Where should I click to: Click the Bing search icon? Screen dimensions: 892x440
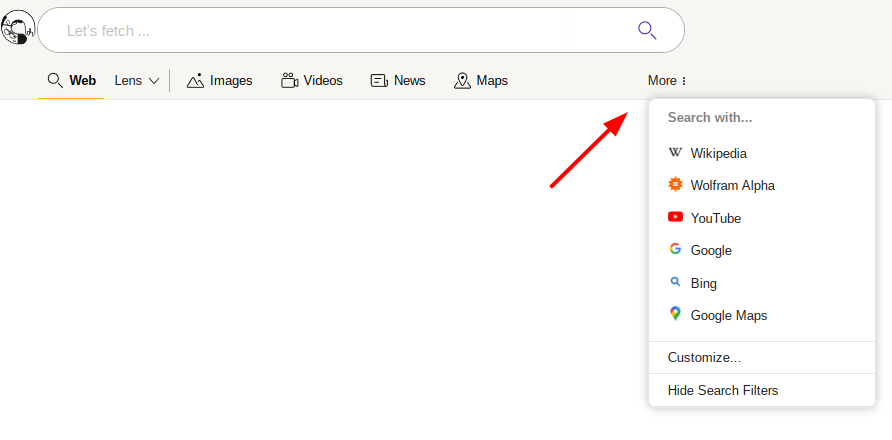click(x=675, y=283)
